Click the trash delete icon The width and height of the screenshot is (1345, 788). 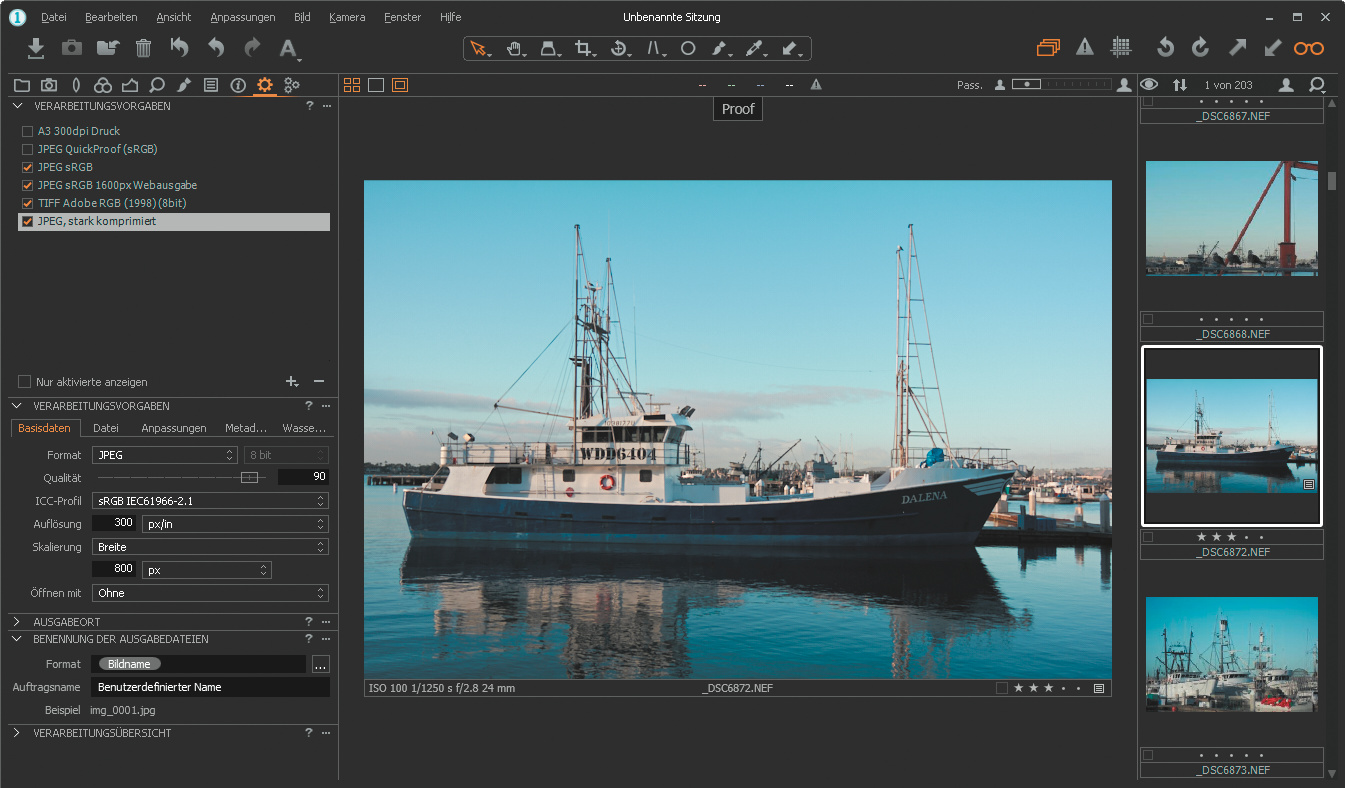point(143,48)
